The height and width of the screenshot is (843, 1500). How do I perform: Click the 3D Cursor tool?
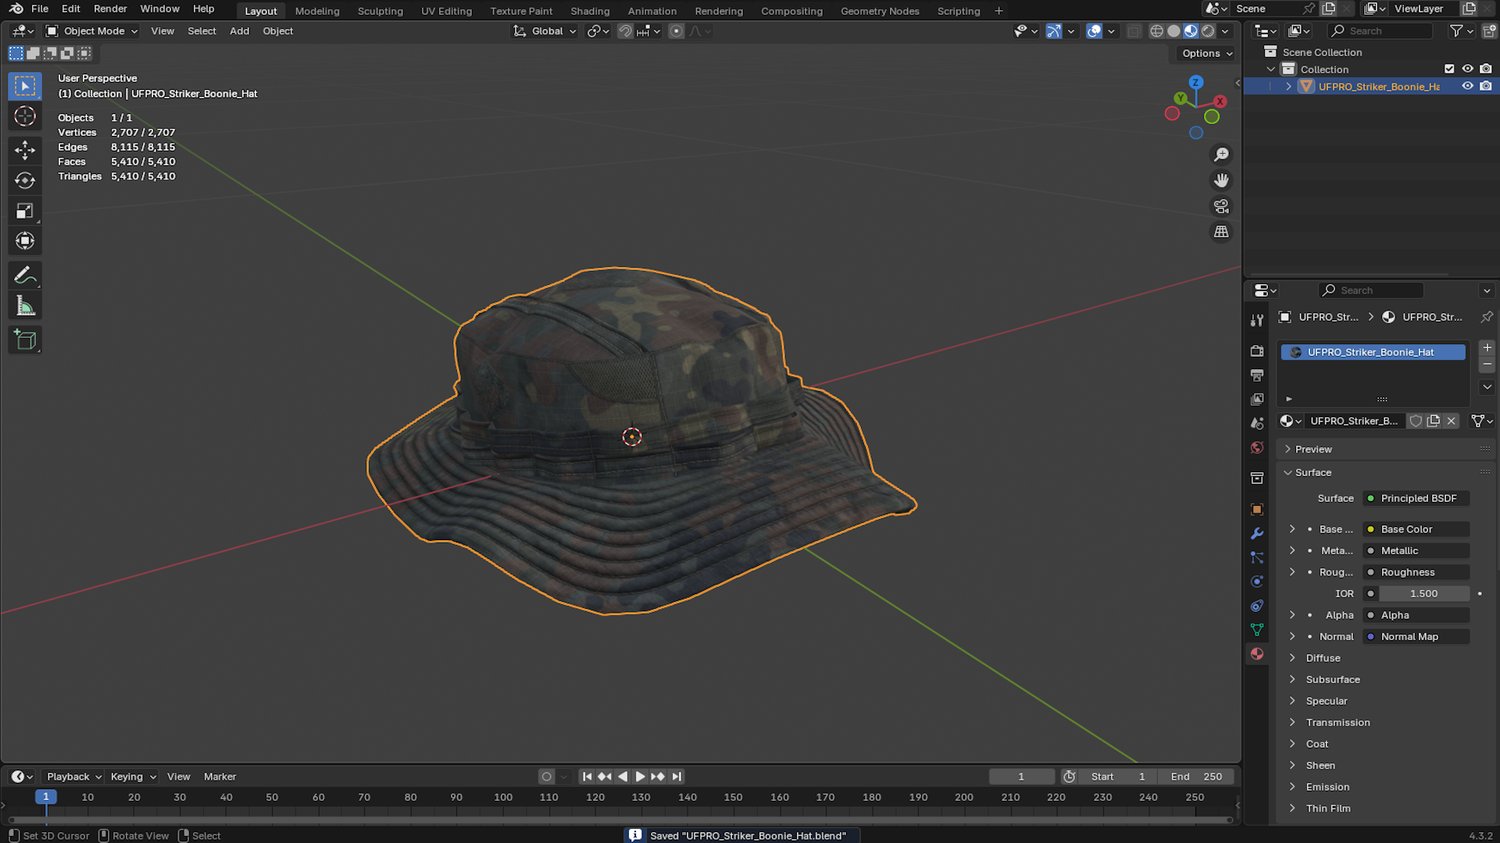click(x=25, y=117)
